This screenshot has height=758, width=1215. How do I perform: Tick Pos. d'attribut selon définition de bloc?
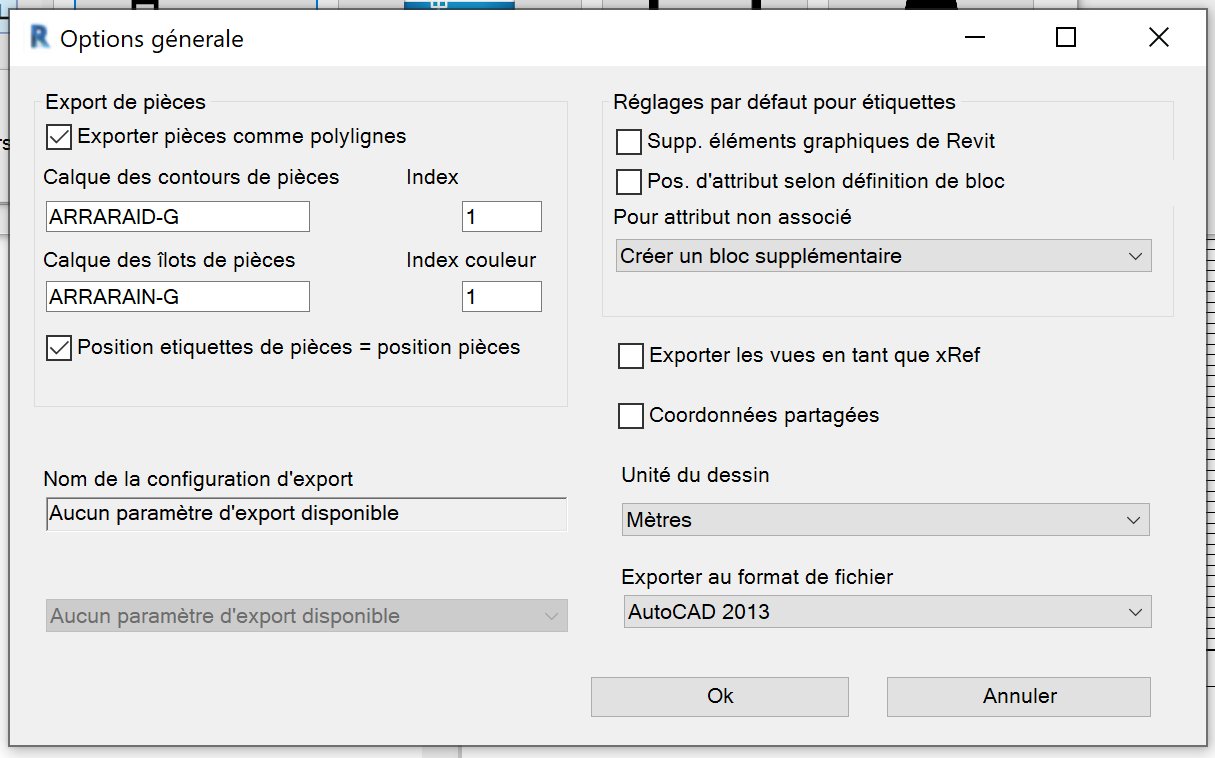coord(629,182)
